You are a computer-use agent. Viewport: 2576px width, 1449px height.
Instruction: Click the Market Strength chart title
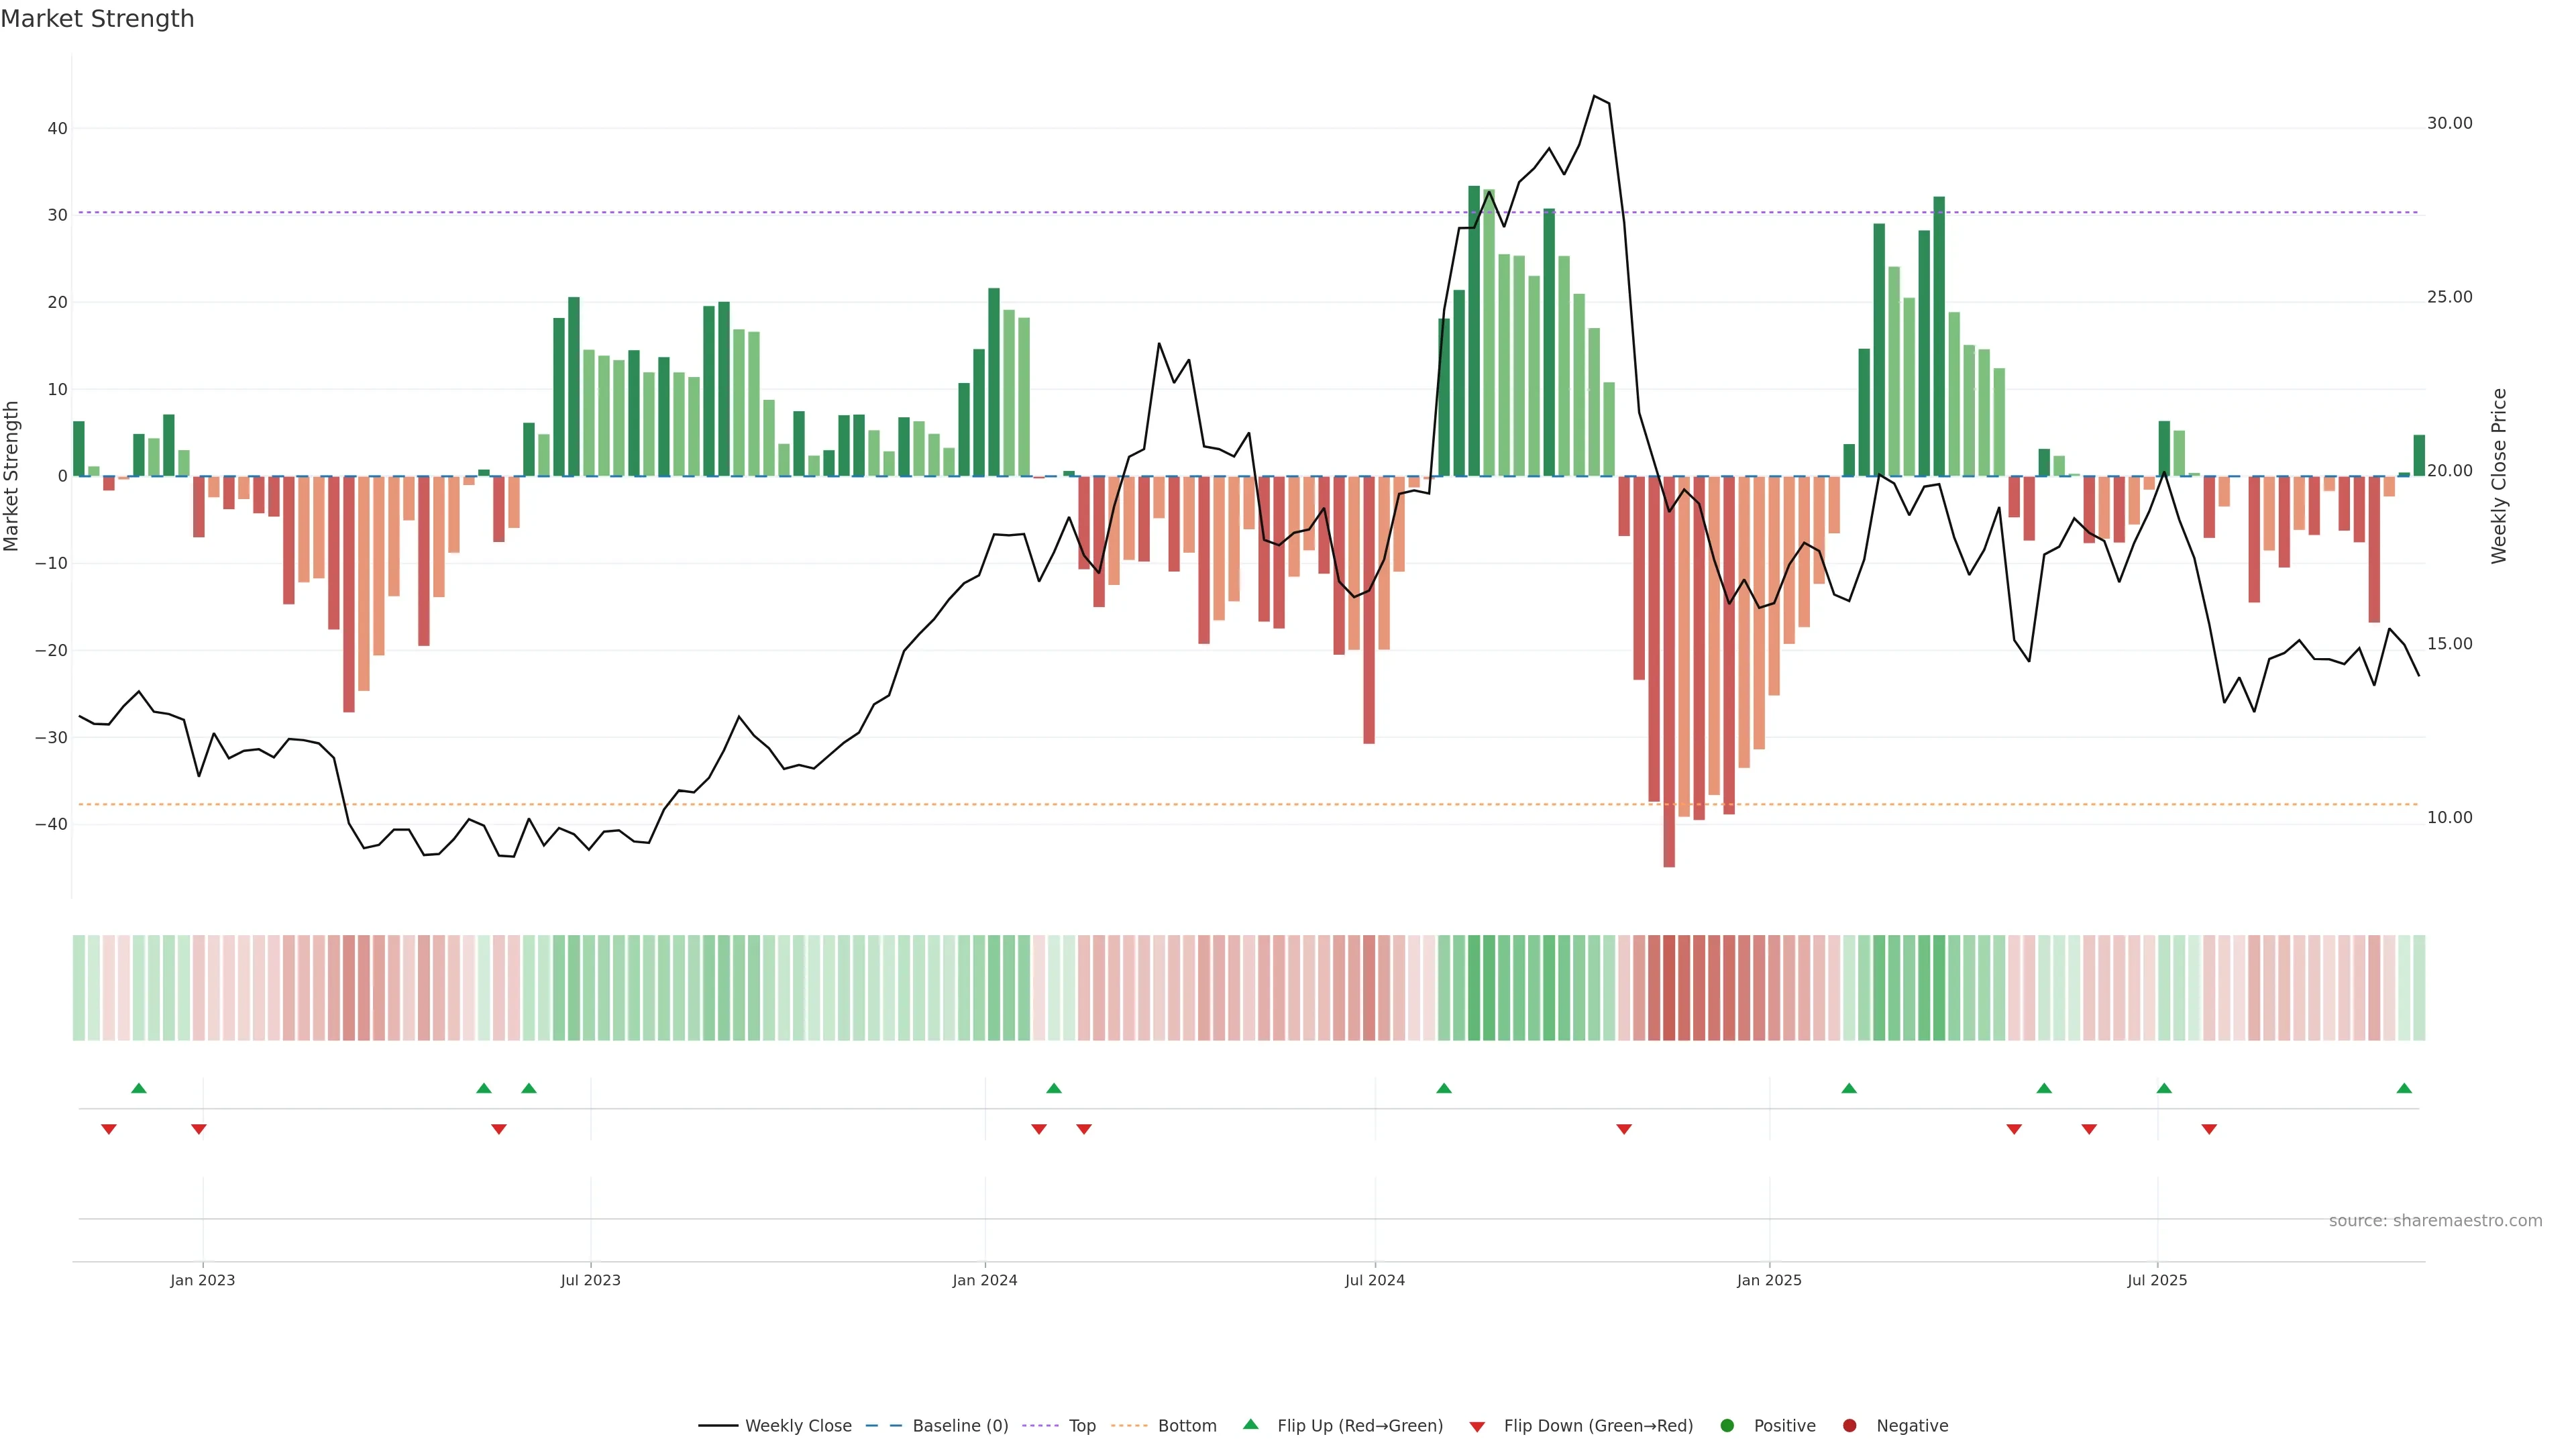point(97,19)
